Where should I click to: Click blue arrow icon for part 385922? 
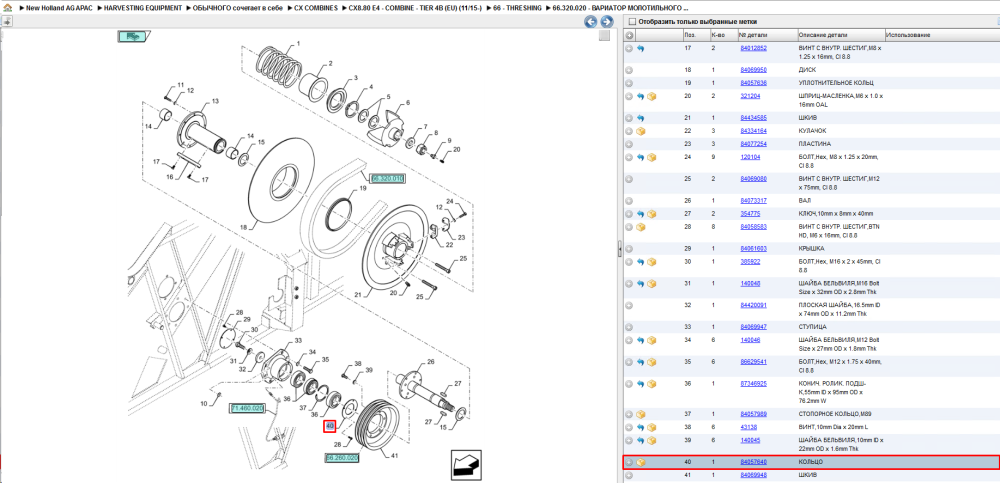pyautogui.click(x=640, y=262)
